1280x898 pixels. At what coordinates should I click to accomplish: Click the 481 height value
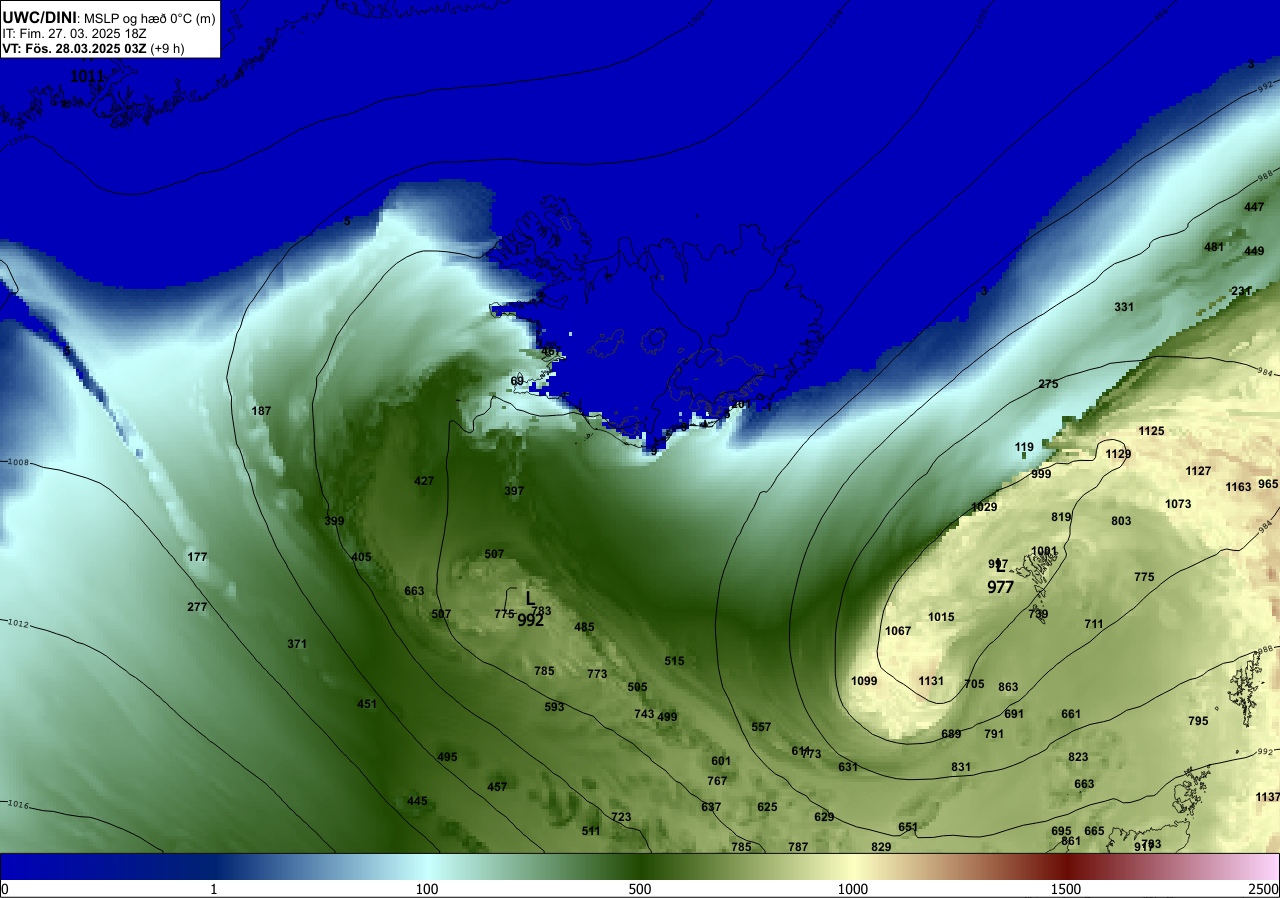coord(1214,247)
